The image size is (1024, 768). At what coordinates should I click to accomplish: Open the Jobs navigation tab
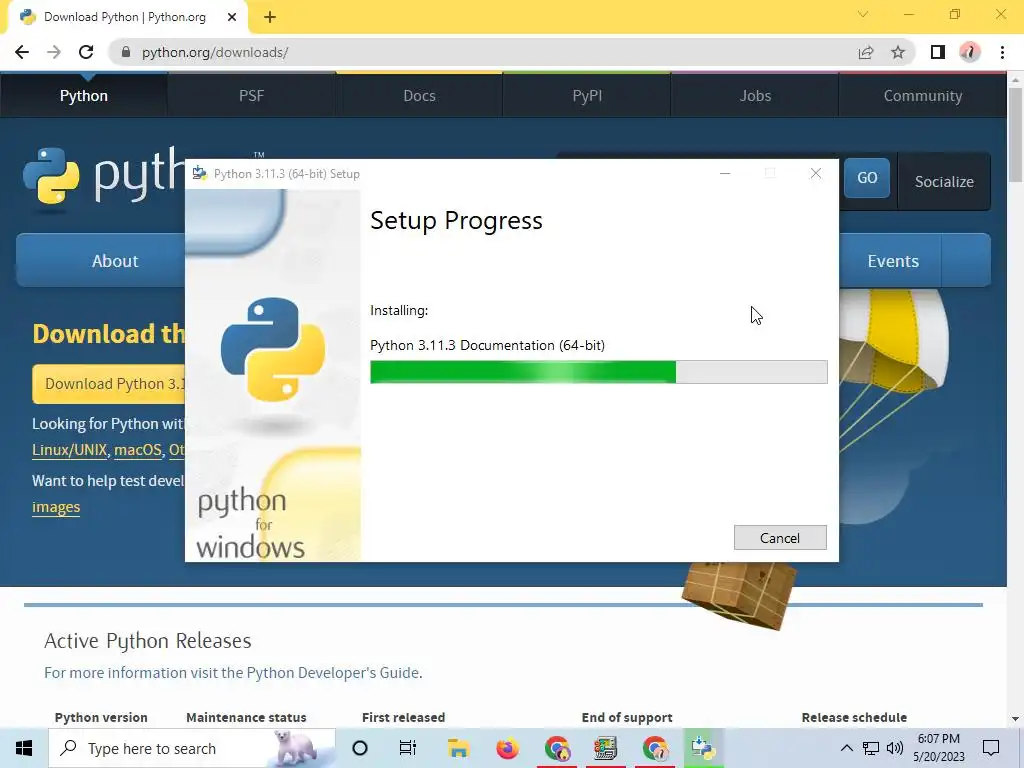pyautogui.click(x=755, y=95)
